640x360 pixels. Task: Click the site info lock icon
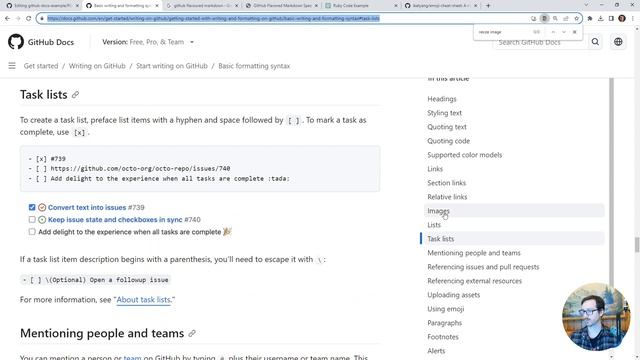[42, 18]
